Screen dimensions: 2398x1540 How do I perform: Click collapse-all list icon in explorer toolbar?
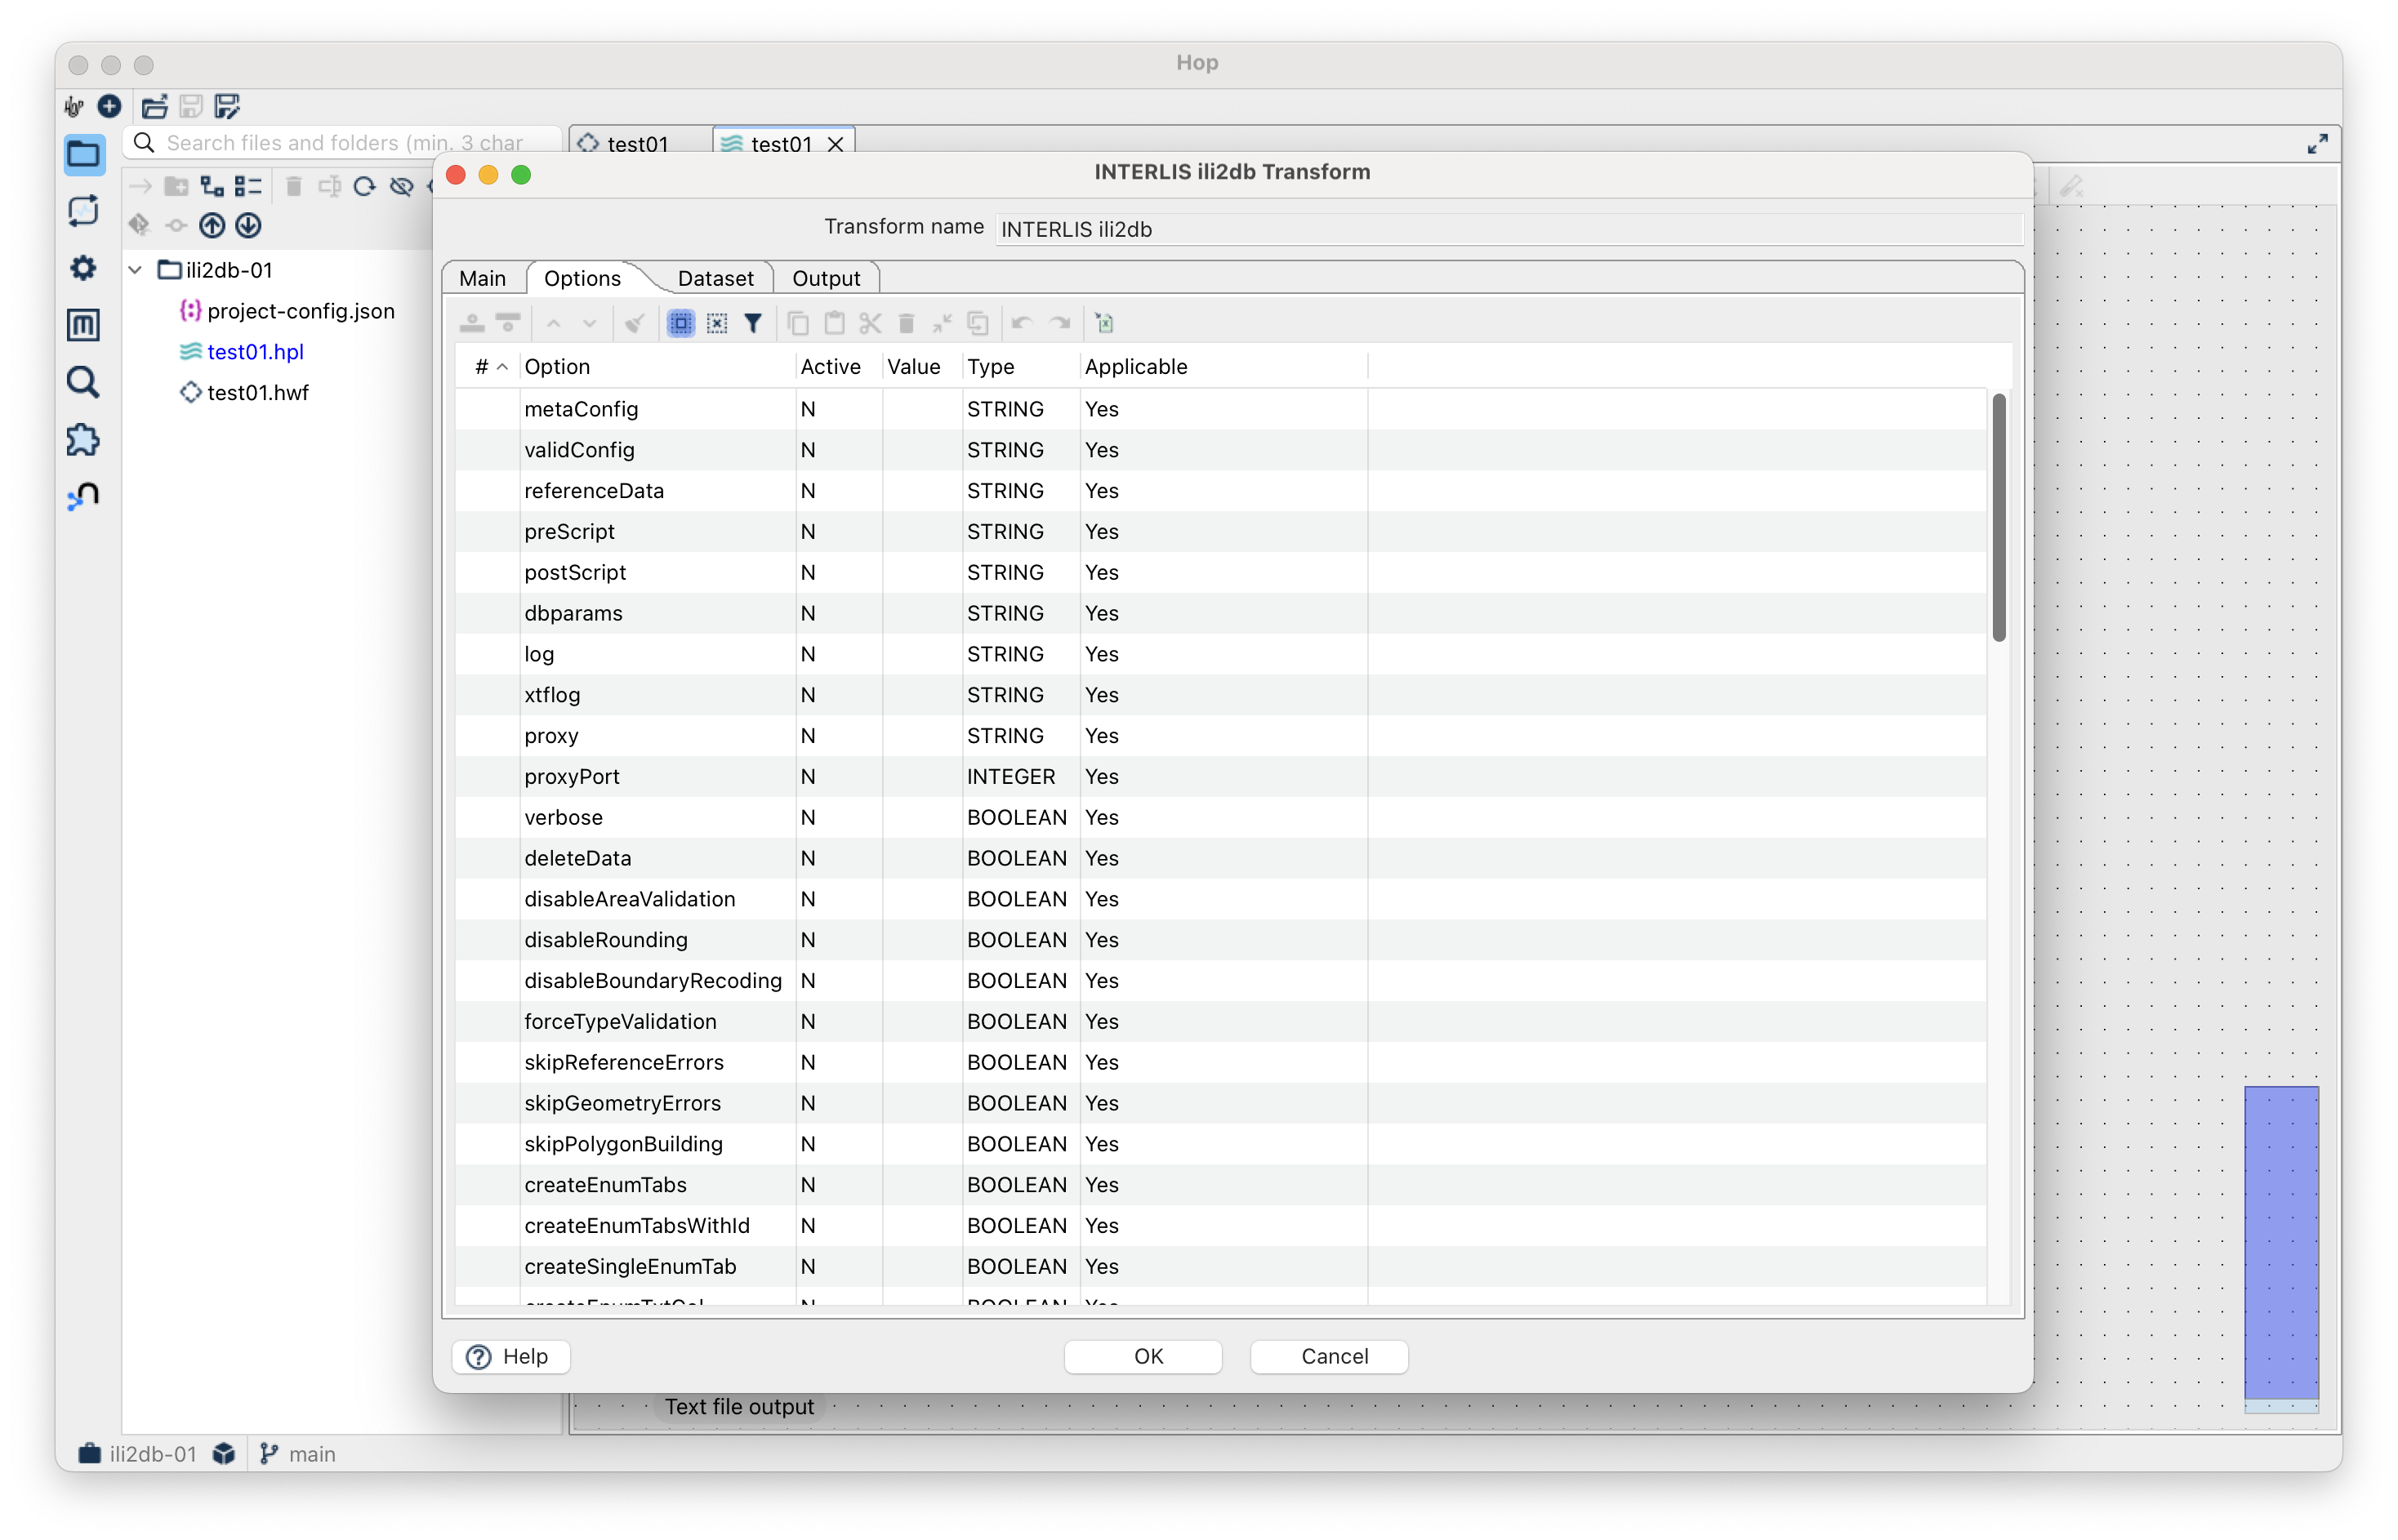tap(248, 186)
